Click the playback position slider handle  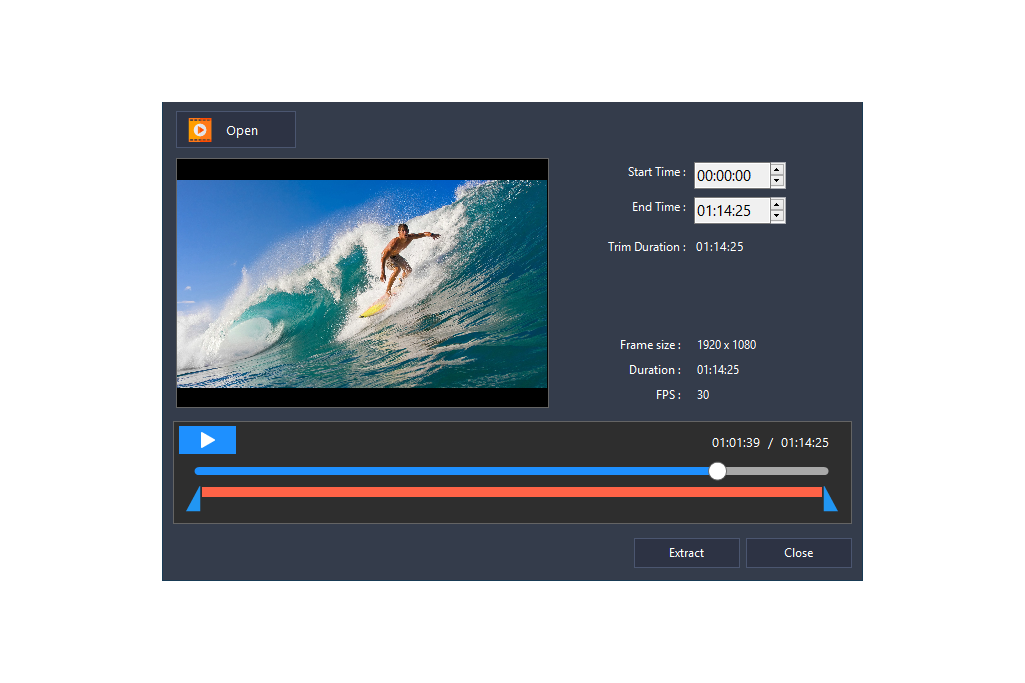[717, 470]
